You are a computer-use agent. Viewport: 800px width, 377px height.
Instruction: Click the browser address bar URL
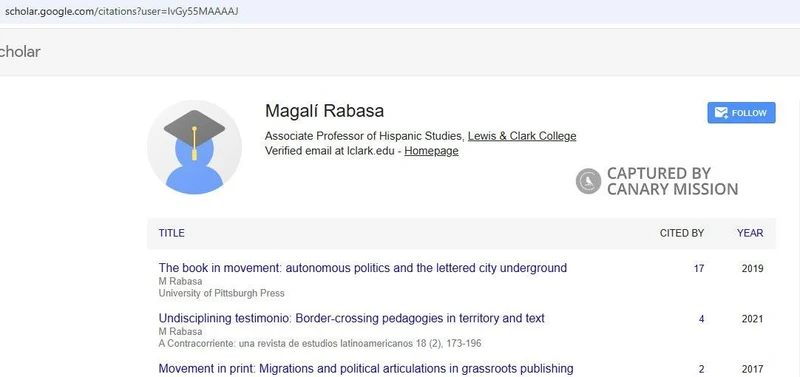[x=121, y=11]
